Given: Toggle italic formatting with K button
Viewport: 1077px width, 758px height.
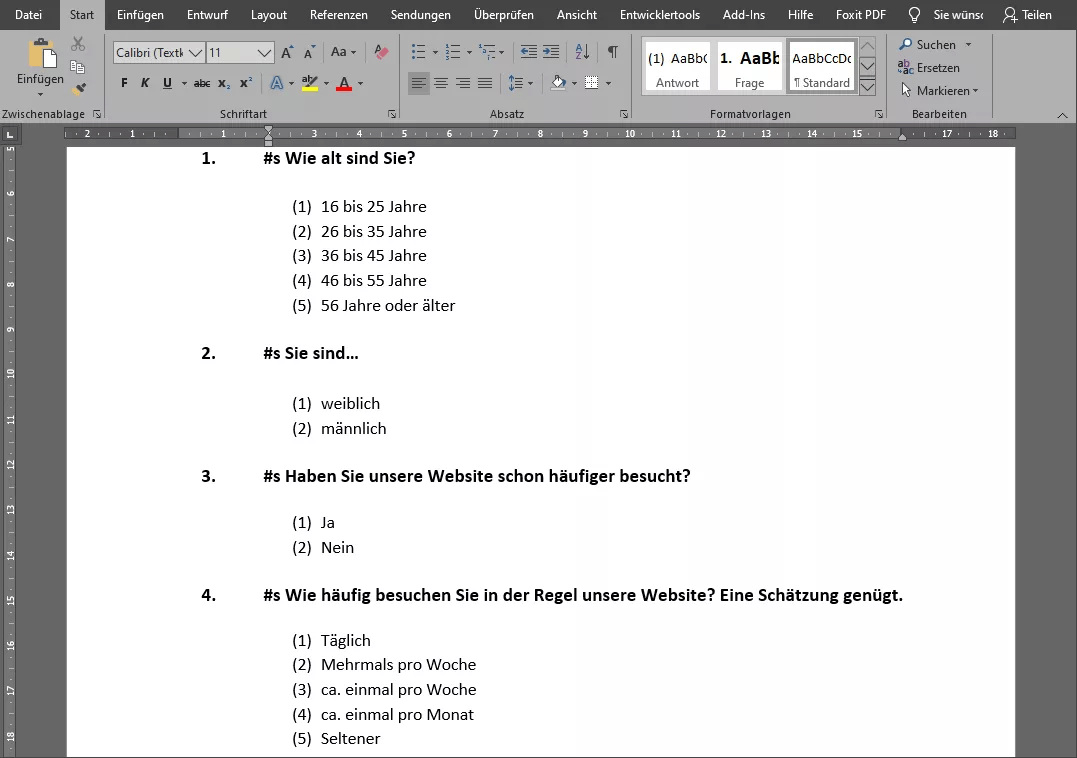Looking at the screenshot, I should (145, 83).
